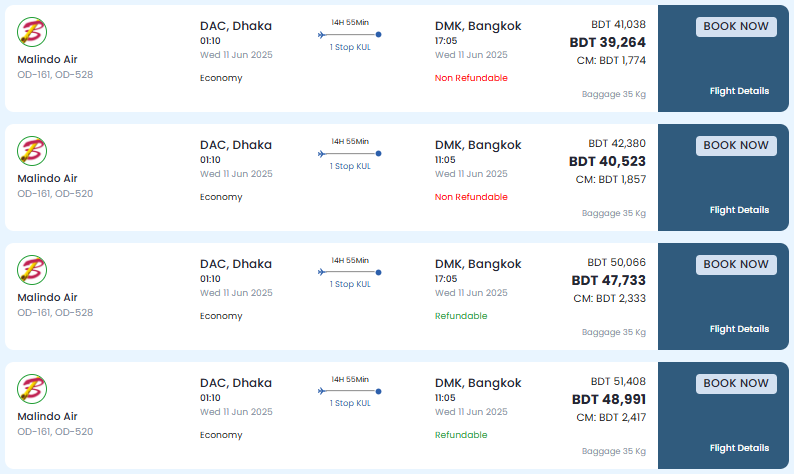
Task: Book the refundable BDT 47,733 flight
Action: pos(736,265)
